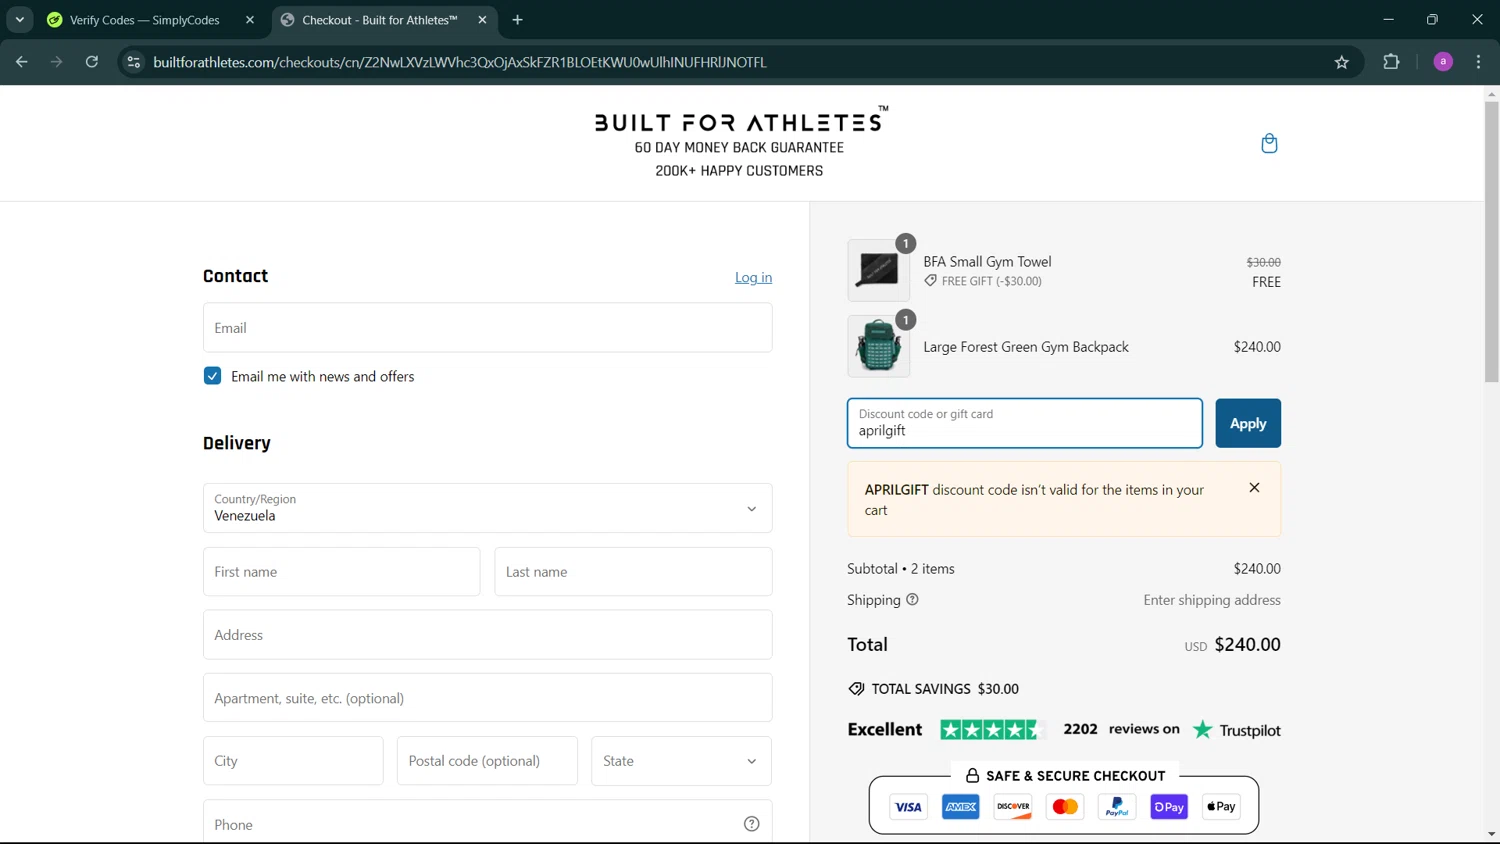Click the Last name field
This screenshot has width=1500, height=844.
(633, 572)
